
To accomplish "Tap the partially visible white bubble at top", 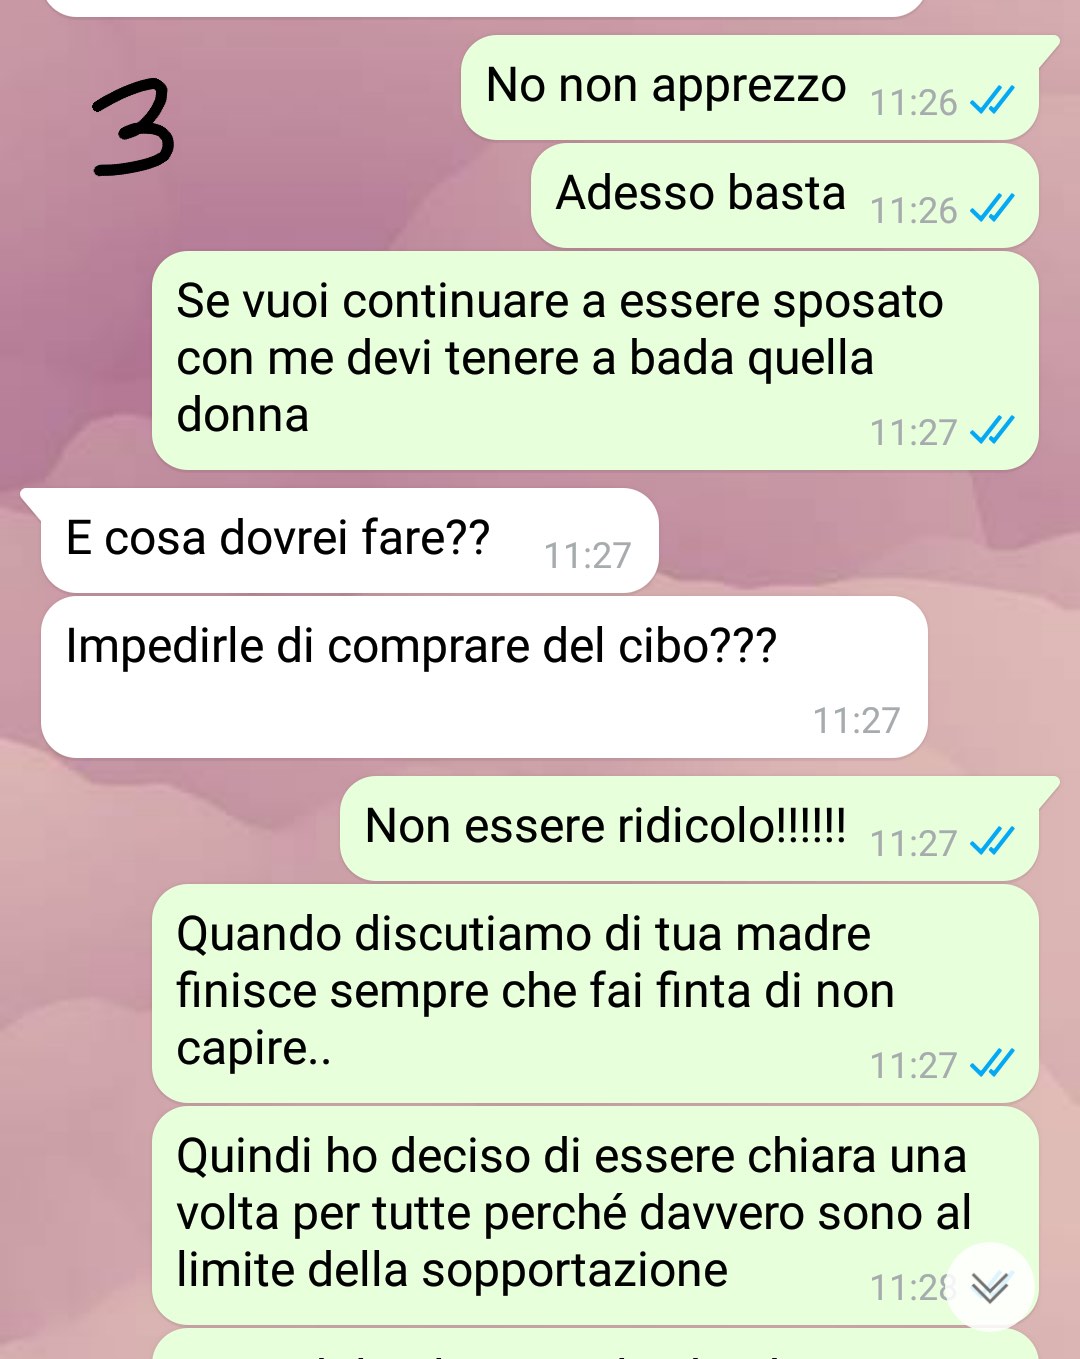I will pos(484,8).
